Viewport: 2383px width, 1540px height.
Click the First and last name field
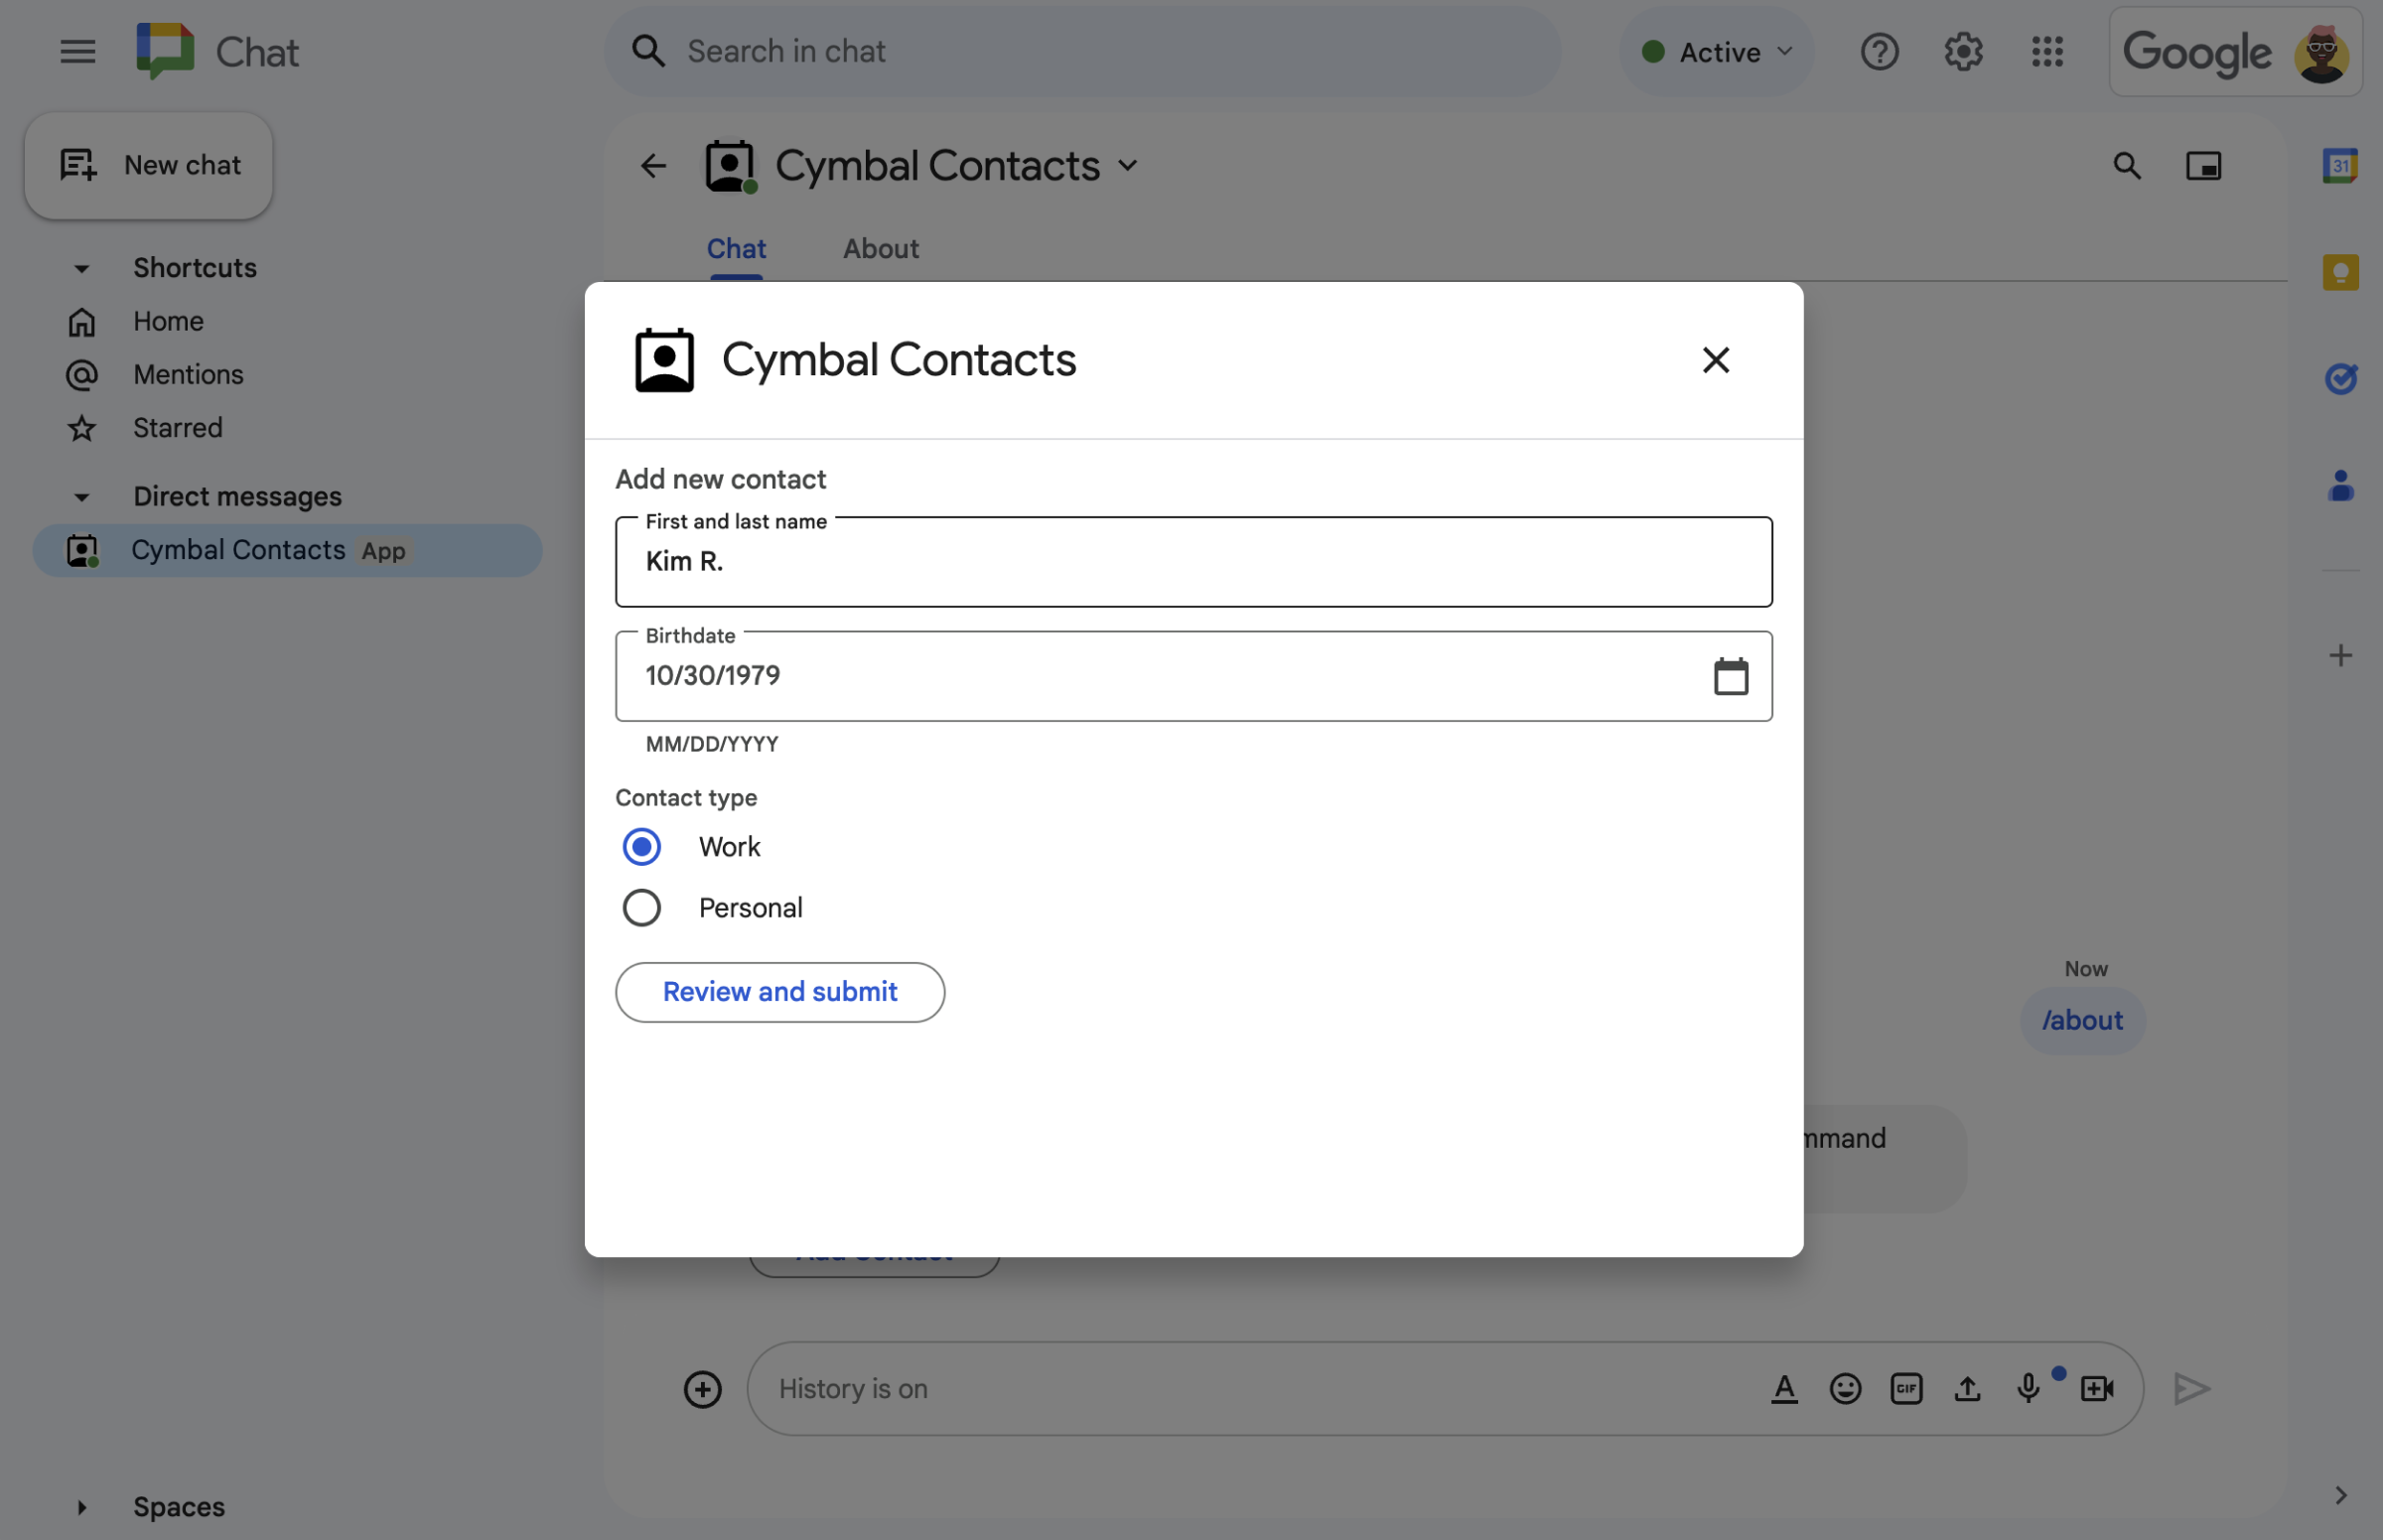[x=1193, y=561]
